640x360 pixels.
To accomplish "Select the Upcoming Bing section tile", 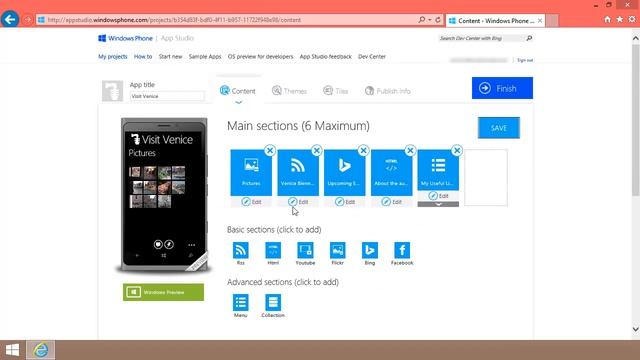I will (344, 172).
